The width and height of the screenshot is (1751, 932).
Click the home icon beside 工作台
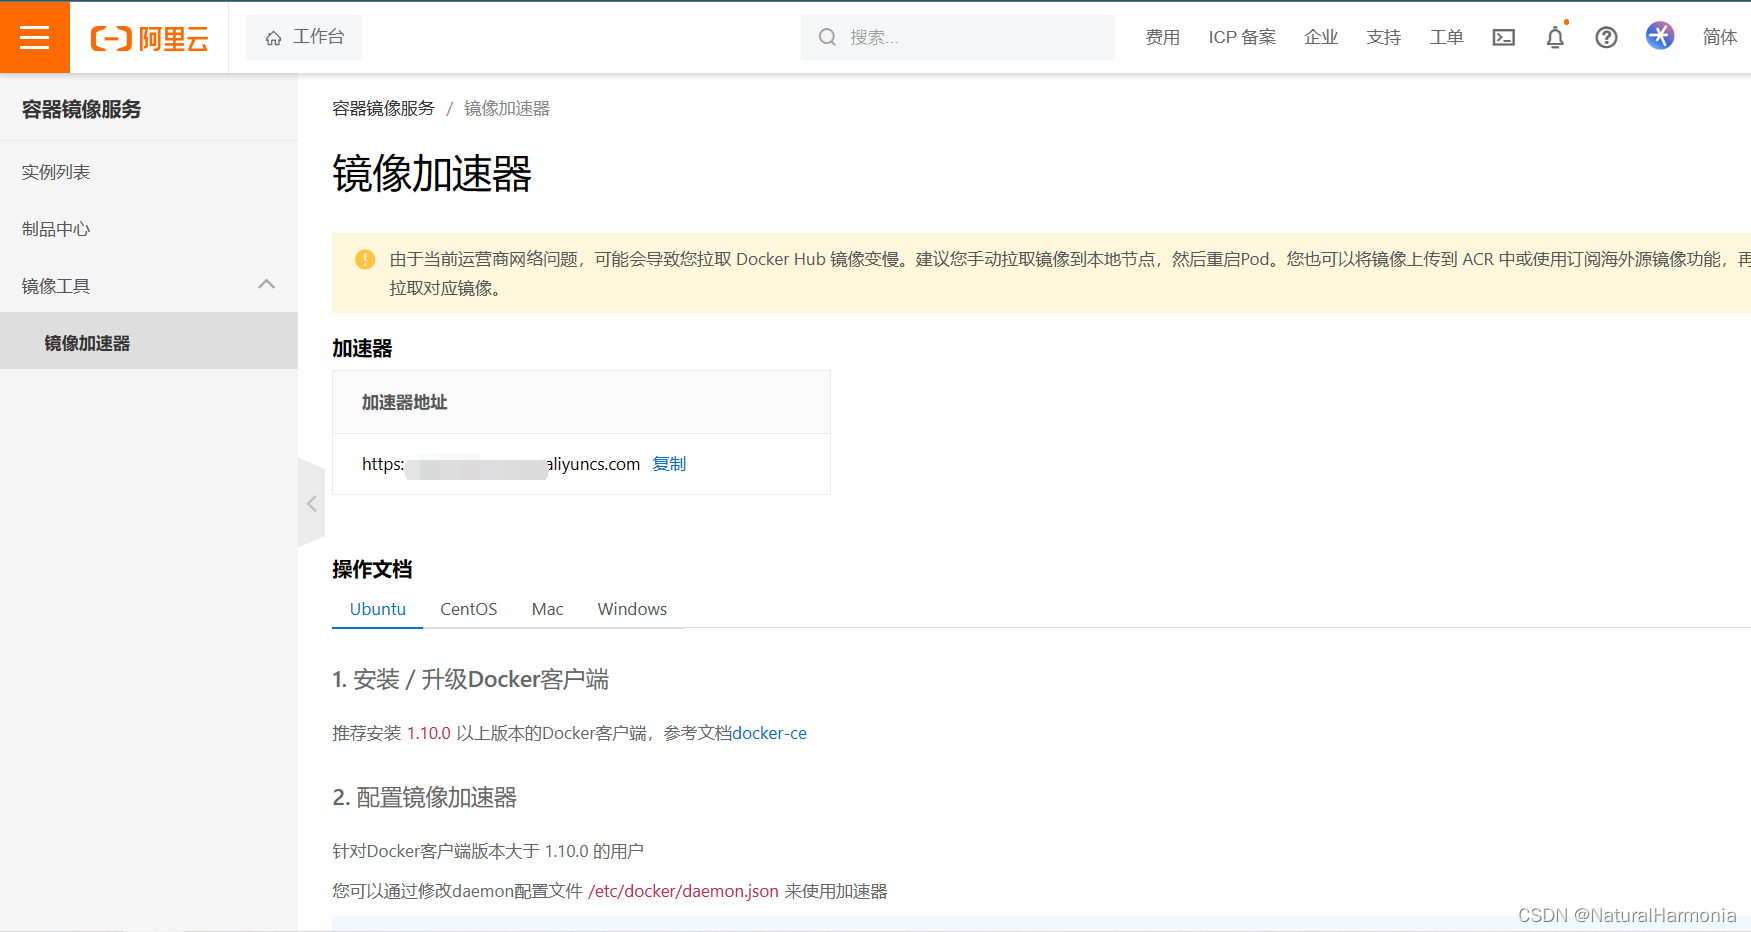(273, 38)
